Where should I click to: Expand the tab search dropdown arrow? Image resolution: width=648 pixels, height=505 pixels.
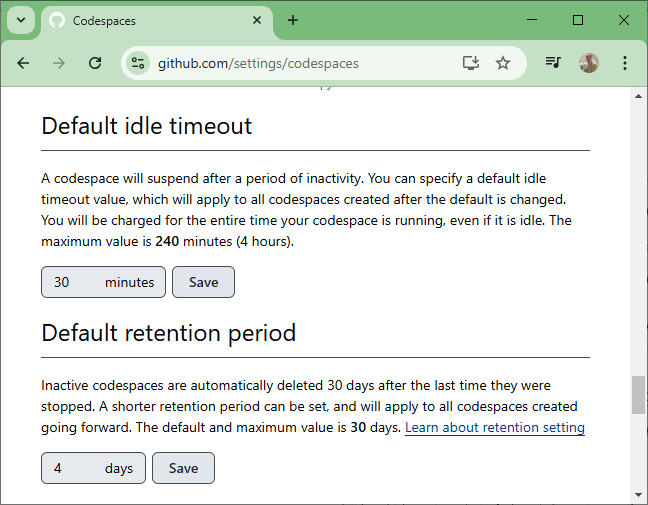click(x=21, y=20)
